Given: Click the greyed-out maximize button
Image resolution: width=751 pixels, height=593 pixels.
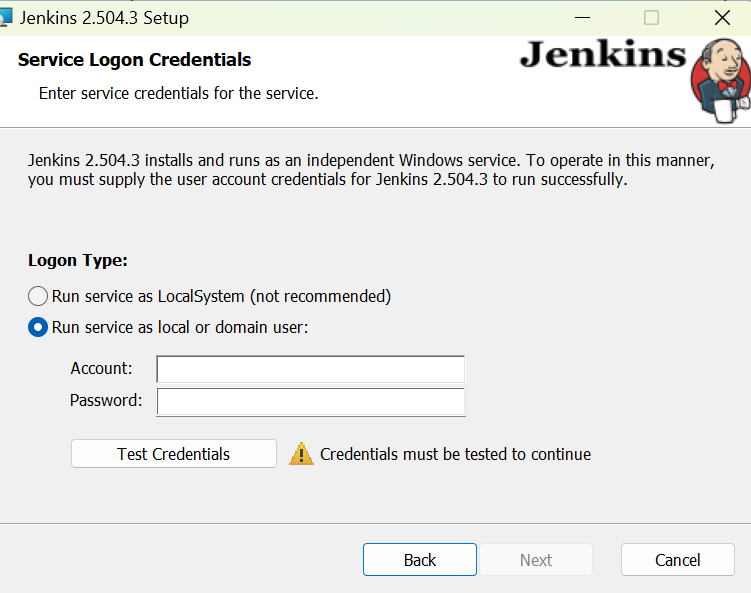Looking at the screenshot, I should pos(651,18).
